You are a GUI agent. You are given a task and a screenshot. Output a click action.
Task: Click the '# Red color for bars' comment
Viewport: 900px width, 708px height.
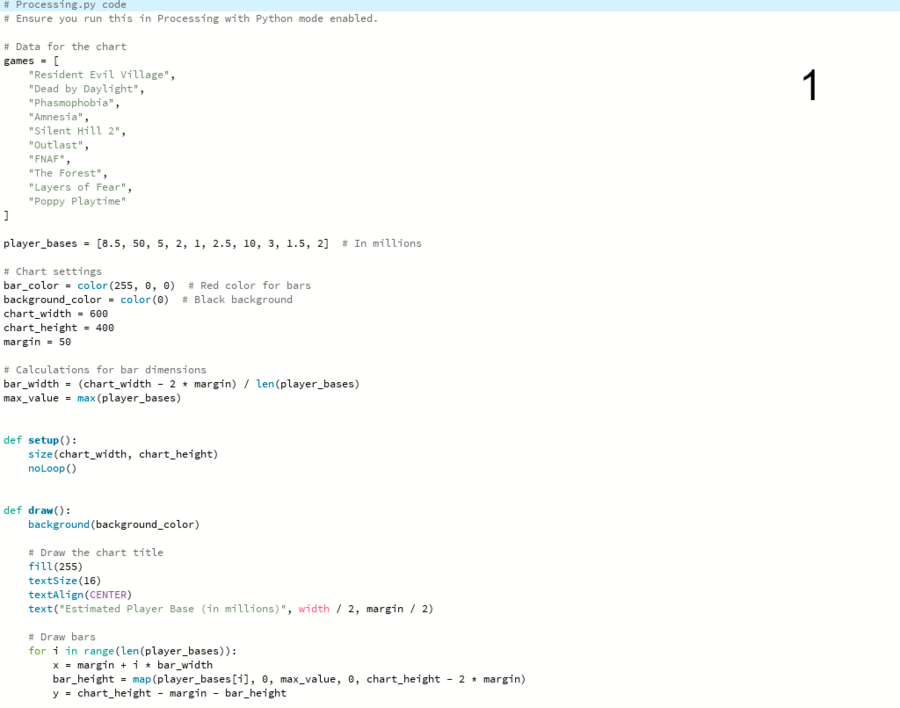point(249,285)
